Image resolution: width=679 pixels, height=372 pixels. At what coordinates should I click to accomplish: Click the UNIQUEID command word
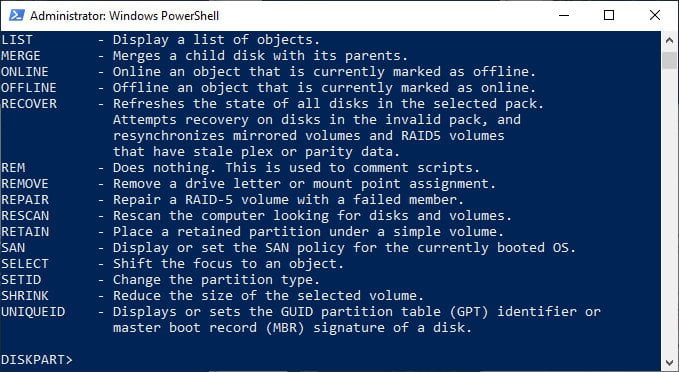[x=33, y=311]
